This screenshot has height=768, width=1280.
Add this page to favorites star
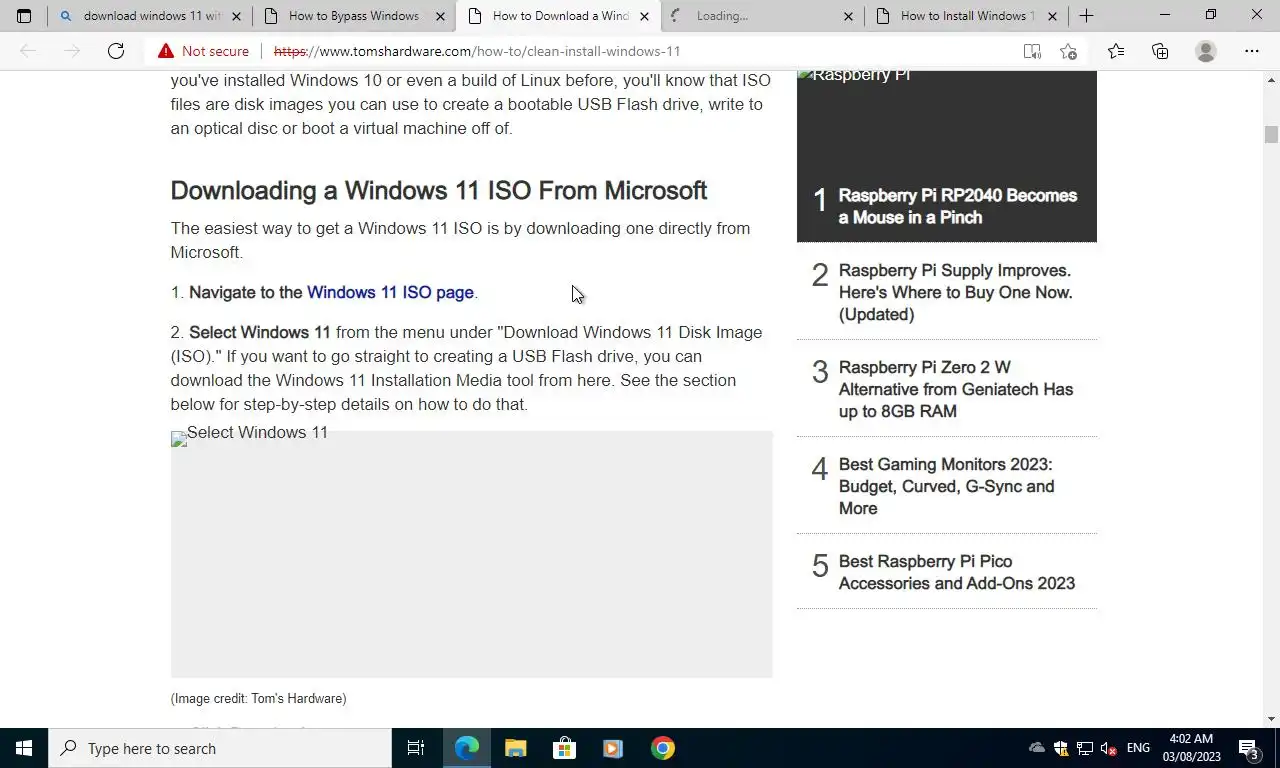click(x=1068, y=51)
